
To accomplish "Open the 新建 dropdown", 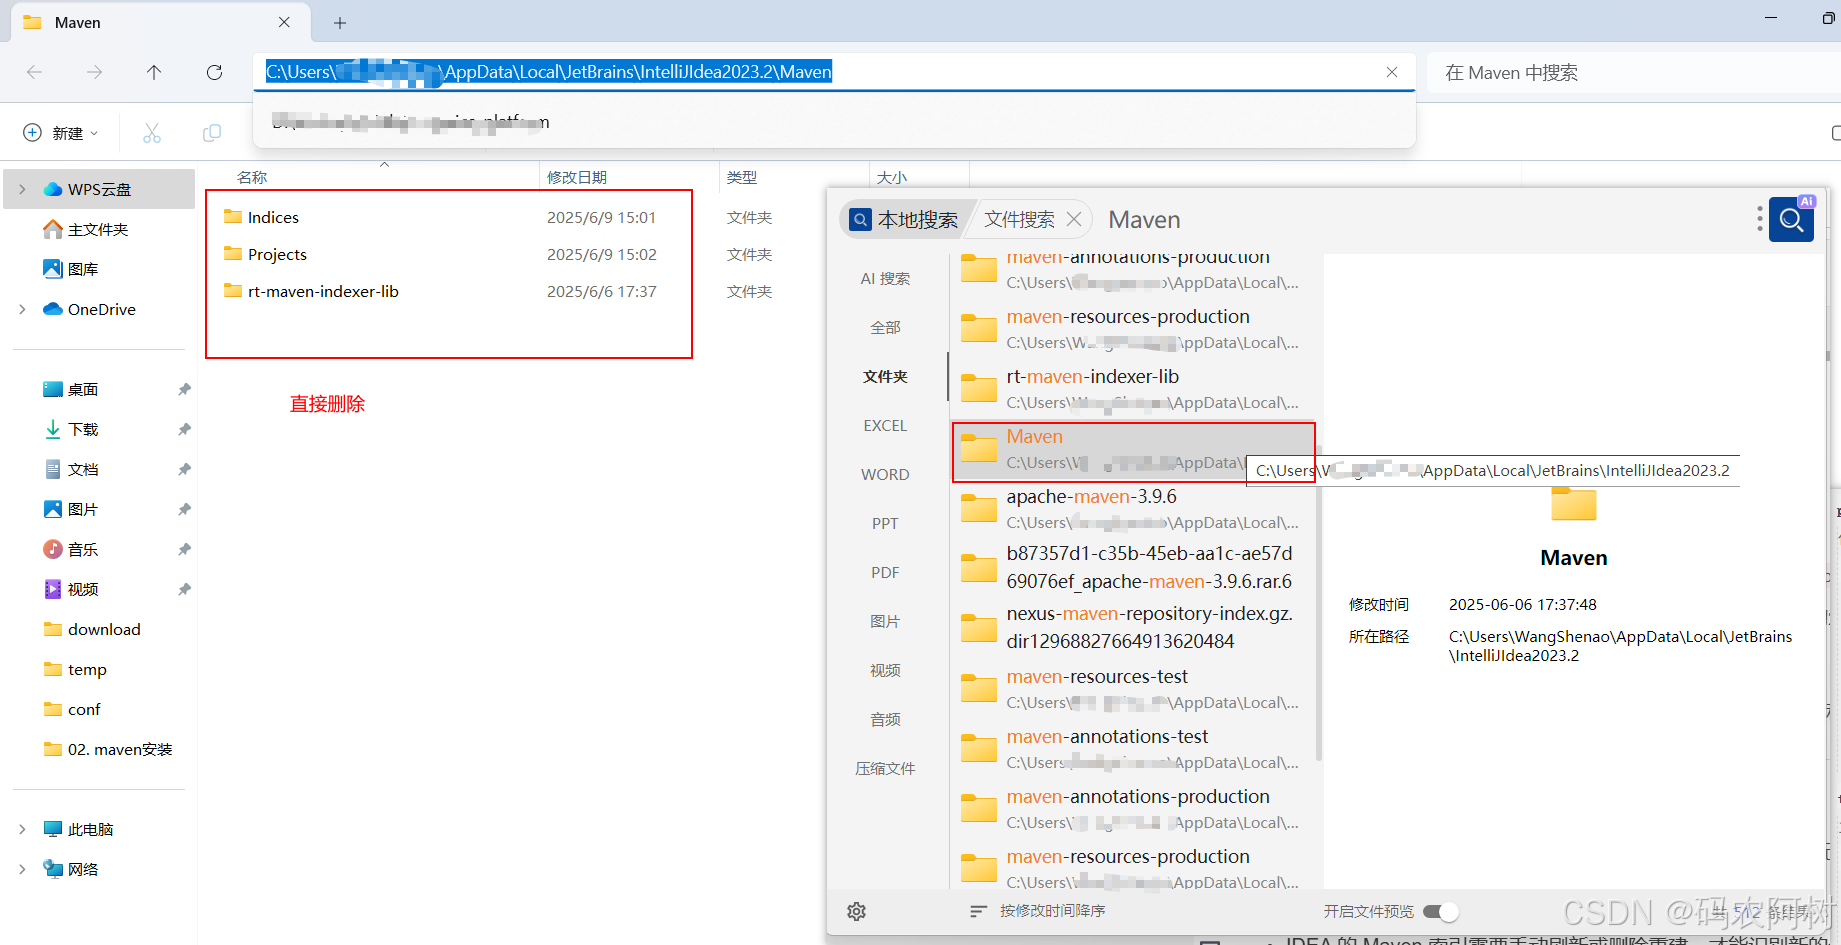I will coord(61,133).
